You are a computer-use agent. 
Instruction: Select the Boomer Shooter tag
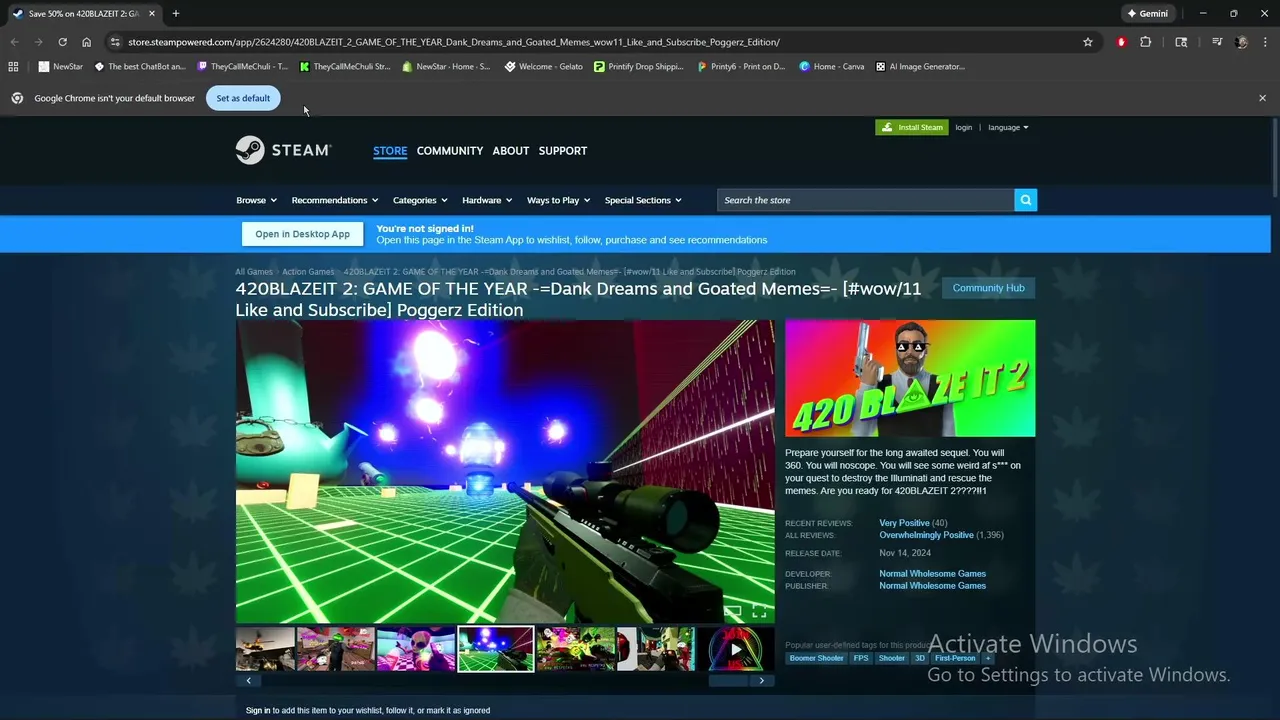click(816, 658)
